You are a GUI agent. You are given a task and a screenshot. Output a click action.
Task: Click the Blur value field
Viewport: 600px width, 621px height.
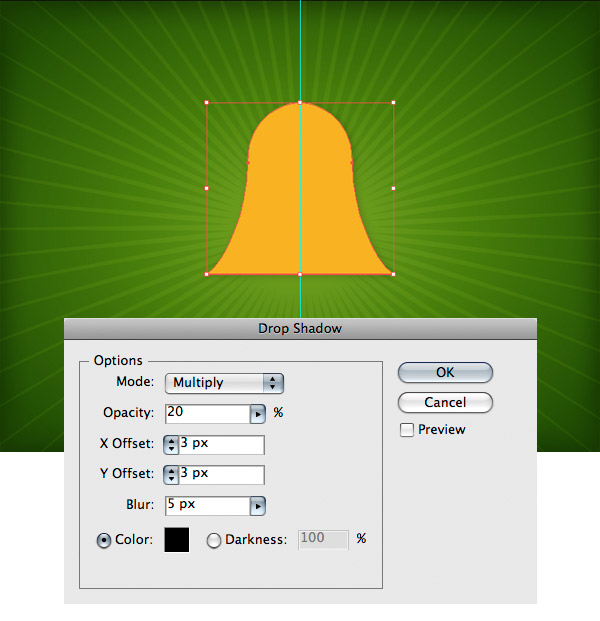coord(208,506)
